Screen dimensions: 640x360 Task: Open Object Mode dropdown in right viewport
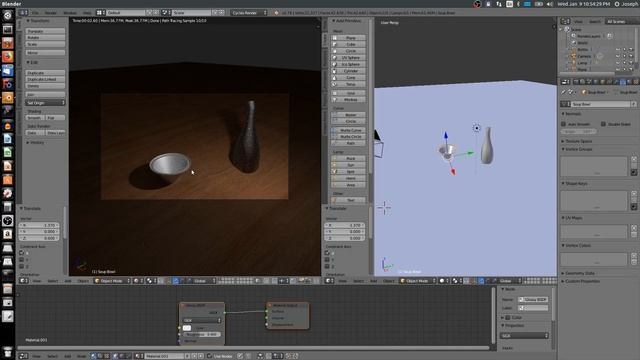418,281
